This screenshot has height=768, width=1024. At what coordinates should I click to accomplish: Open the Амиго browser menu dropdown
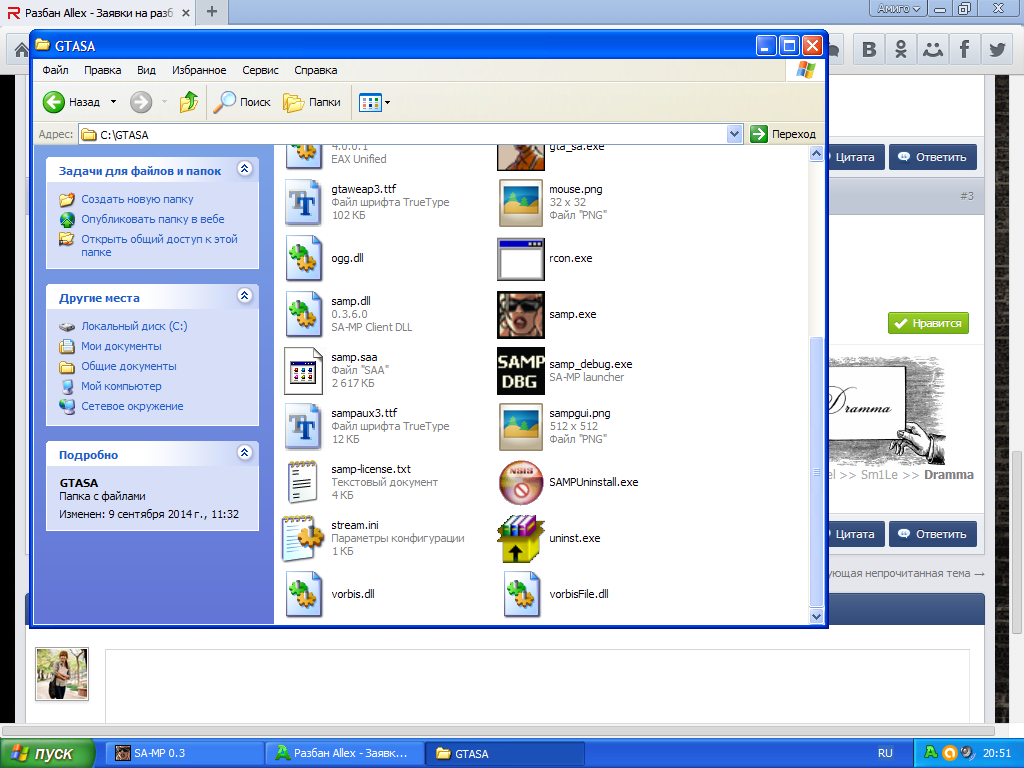(898, 8)
